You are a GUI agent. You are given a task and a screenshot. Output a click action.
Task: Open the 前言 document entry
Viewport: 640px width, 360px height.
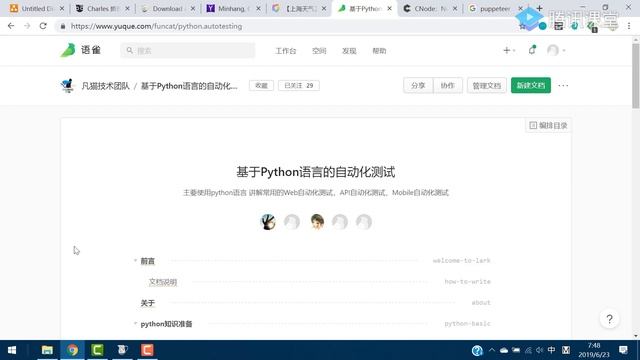pos(147,261)
